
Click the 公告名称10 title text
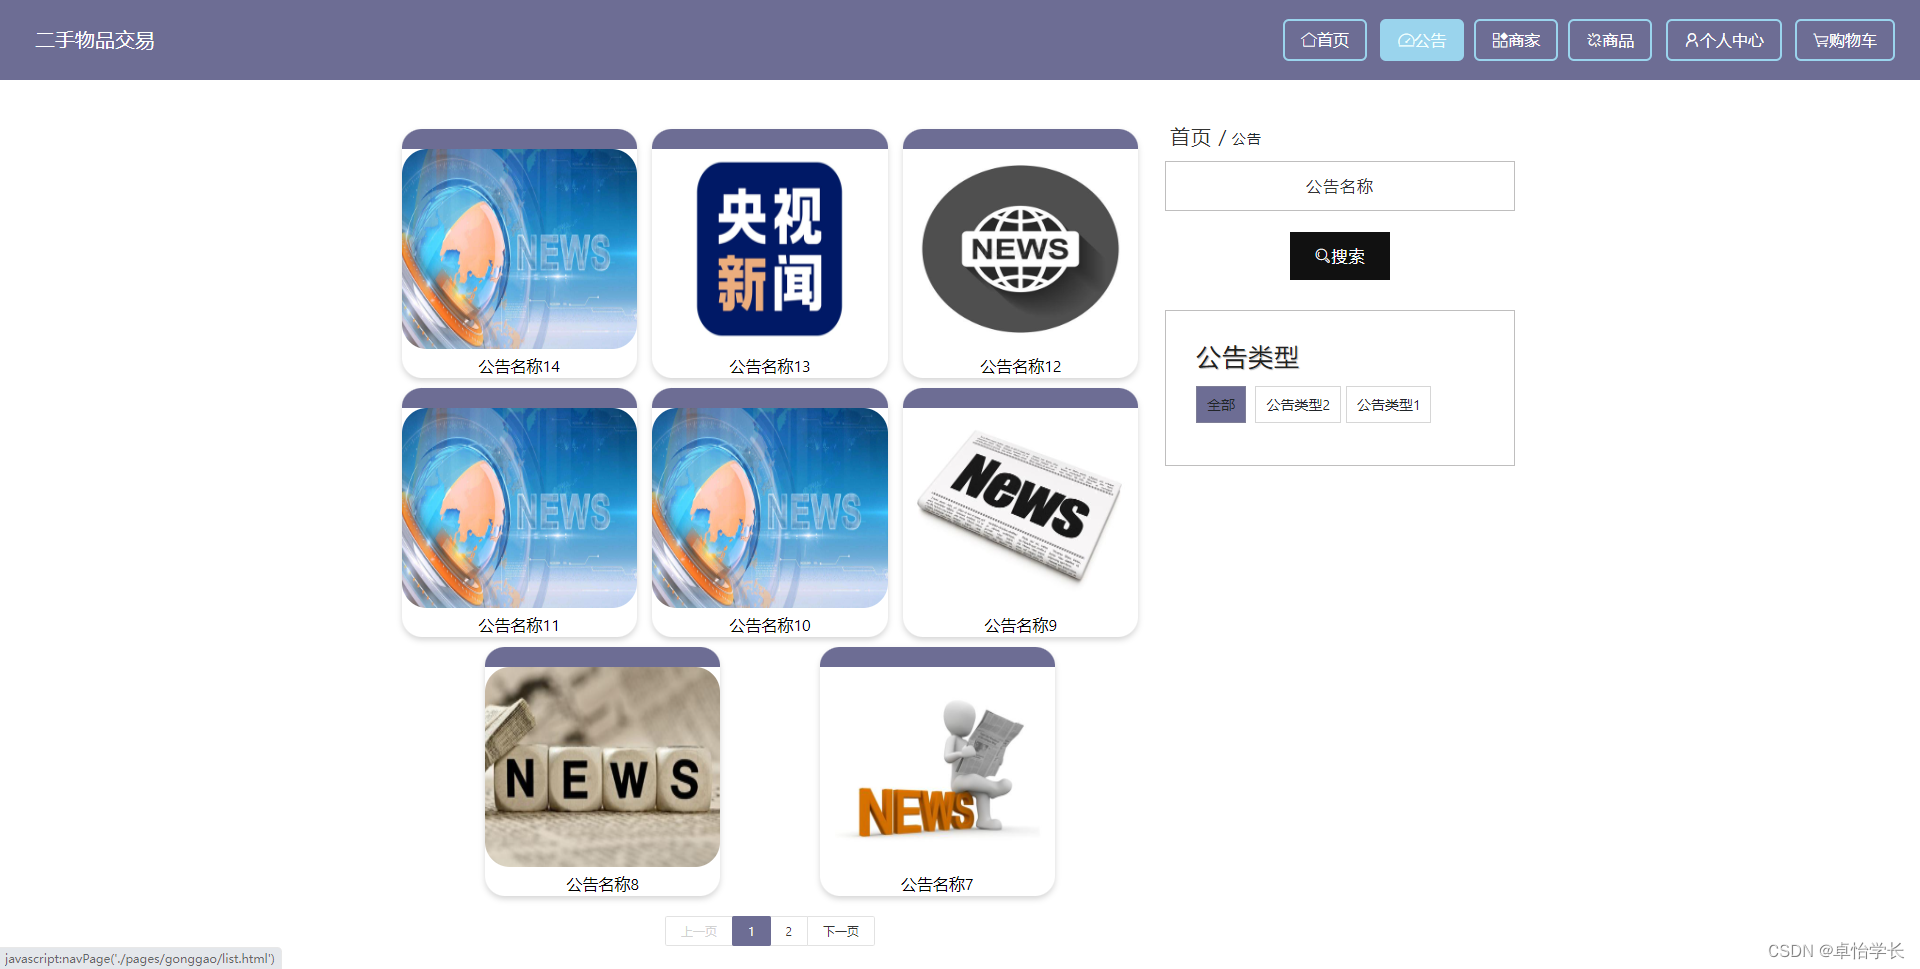(x=769, y=625)
